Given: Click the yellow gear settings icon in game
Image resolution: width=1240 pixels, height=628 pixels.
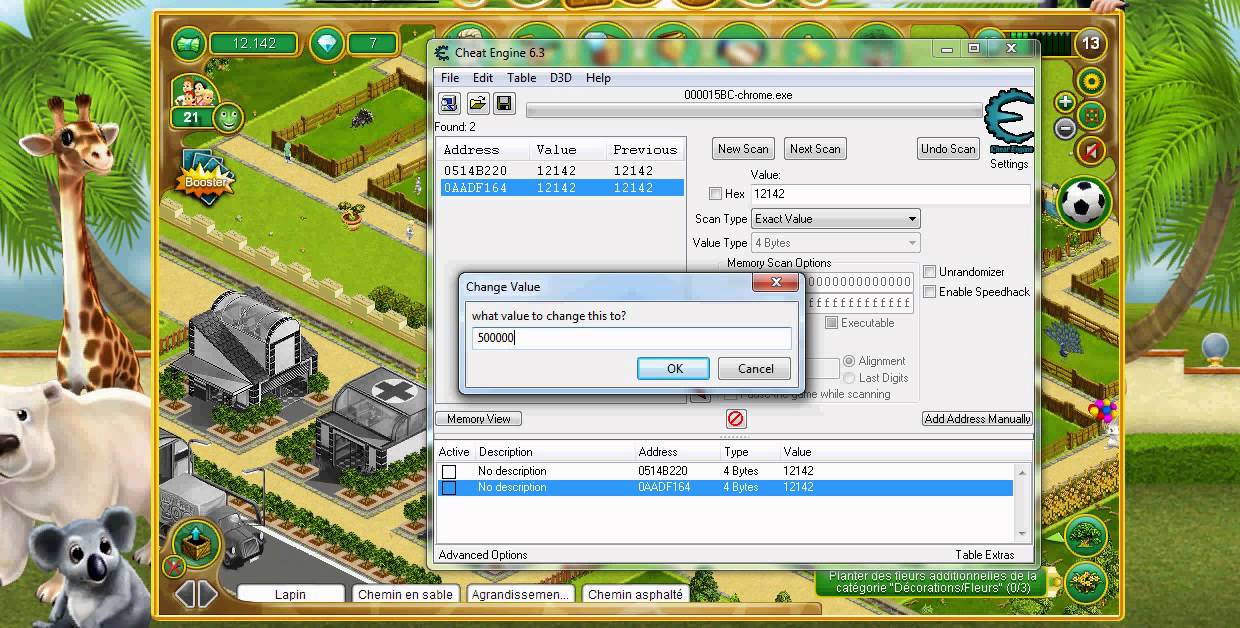Looking at the screenshot, I should click(1091, 81).
